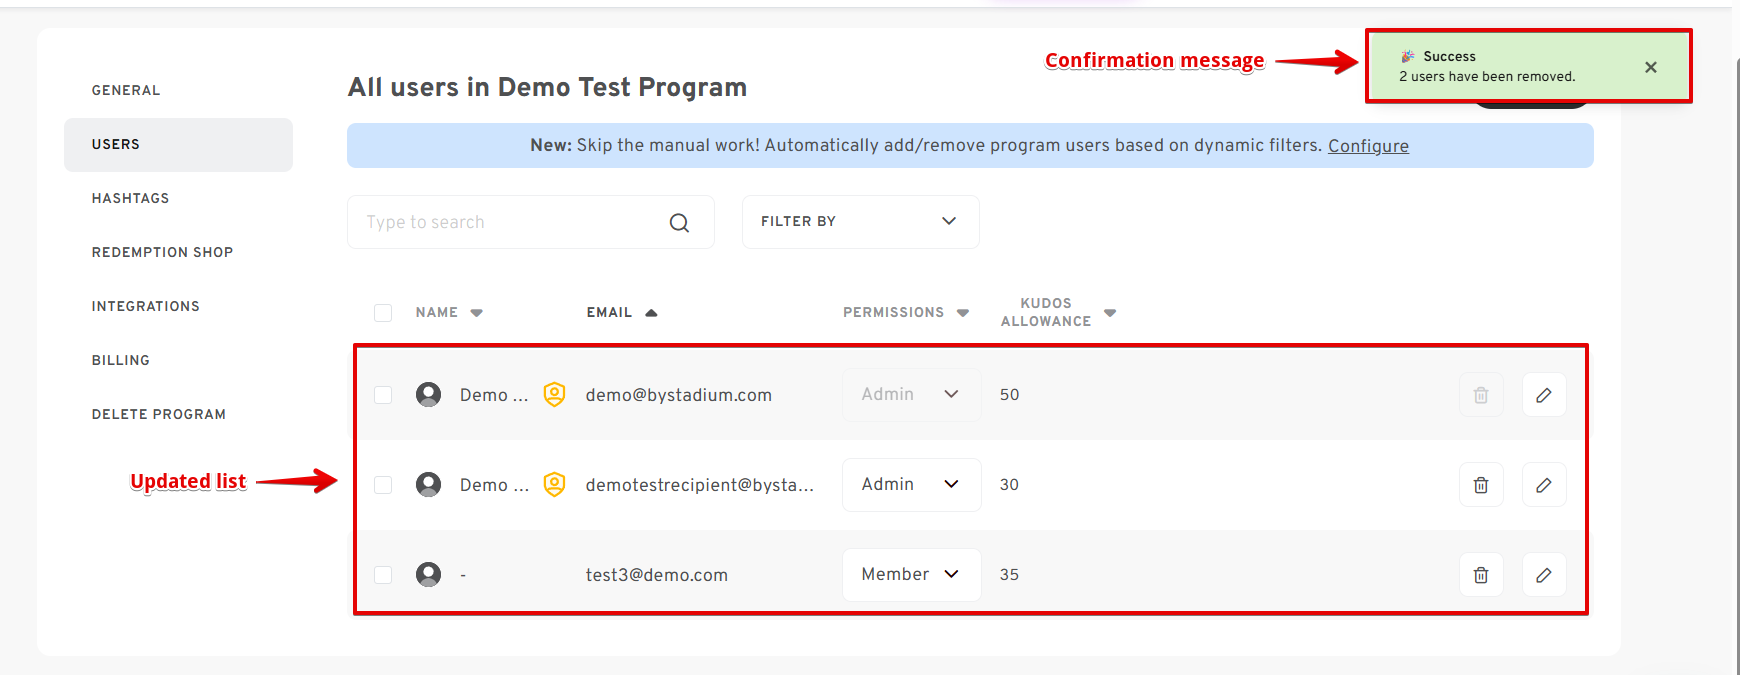Screen dimensions: 1740x675
Task: Go to Redemption Shop in sidebar
Action: pos(162,253)
